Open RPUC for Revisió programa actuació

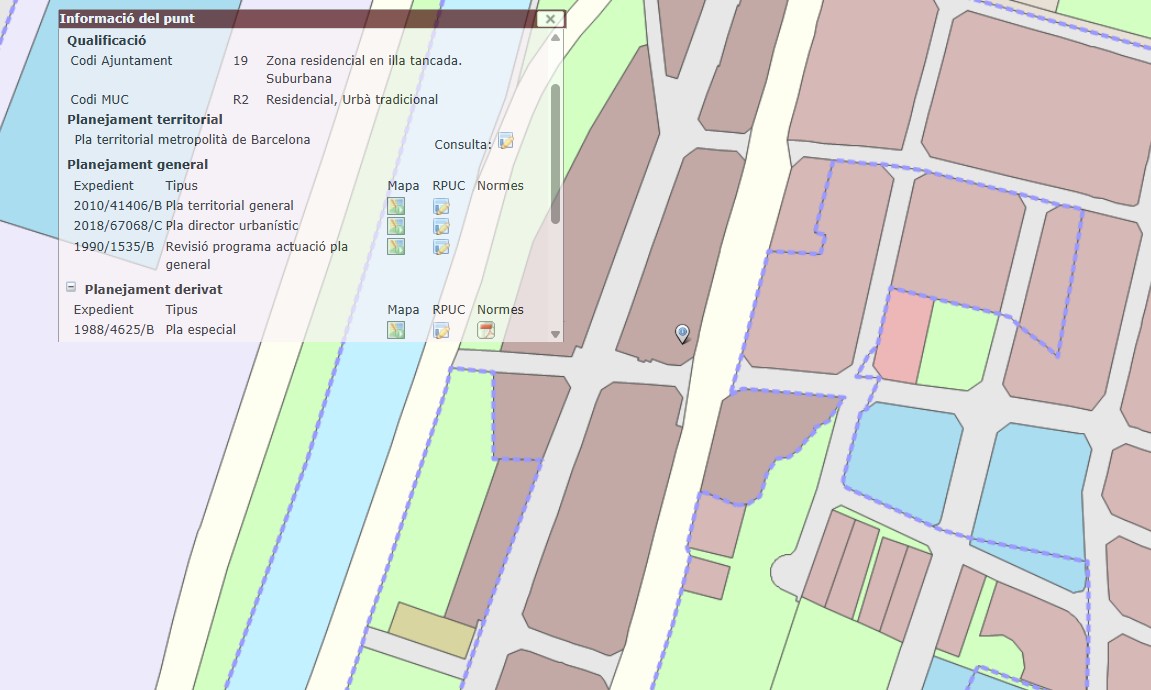tap(441, 246)
